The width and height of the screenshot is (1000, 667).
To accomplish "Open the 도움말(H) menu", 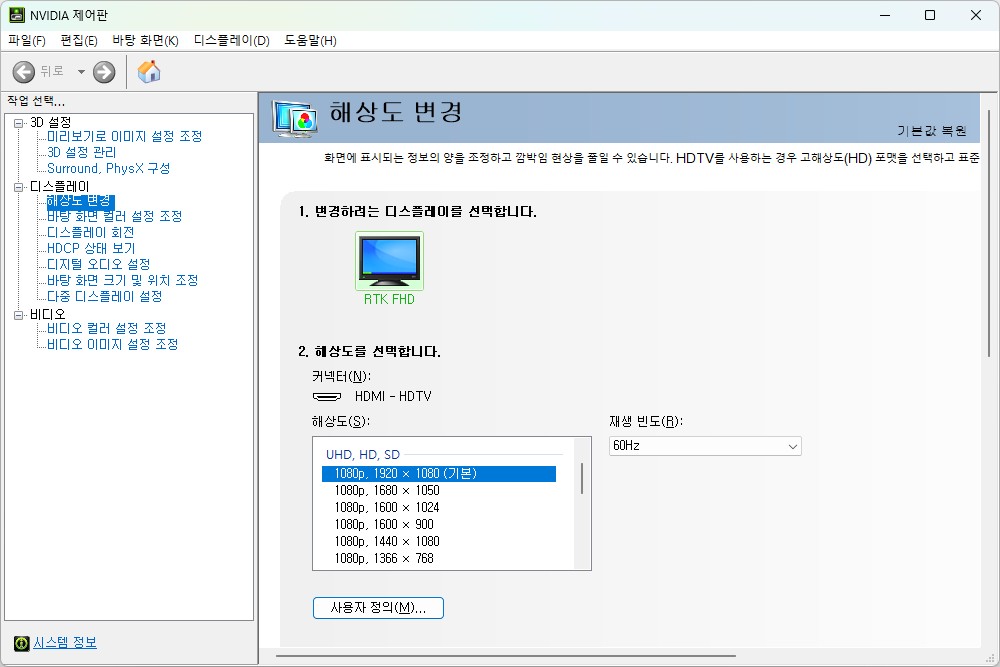I will tap(311, 41).
